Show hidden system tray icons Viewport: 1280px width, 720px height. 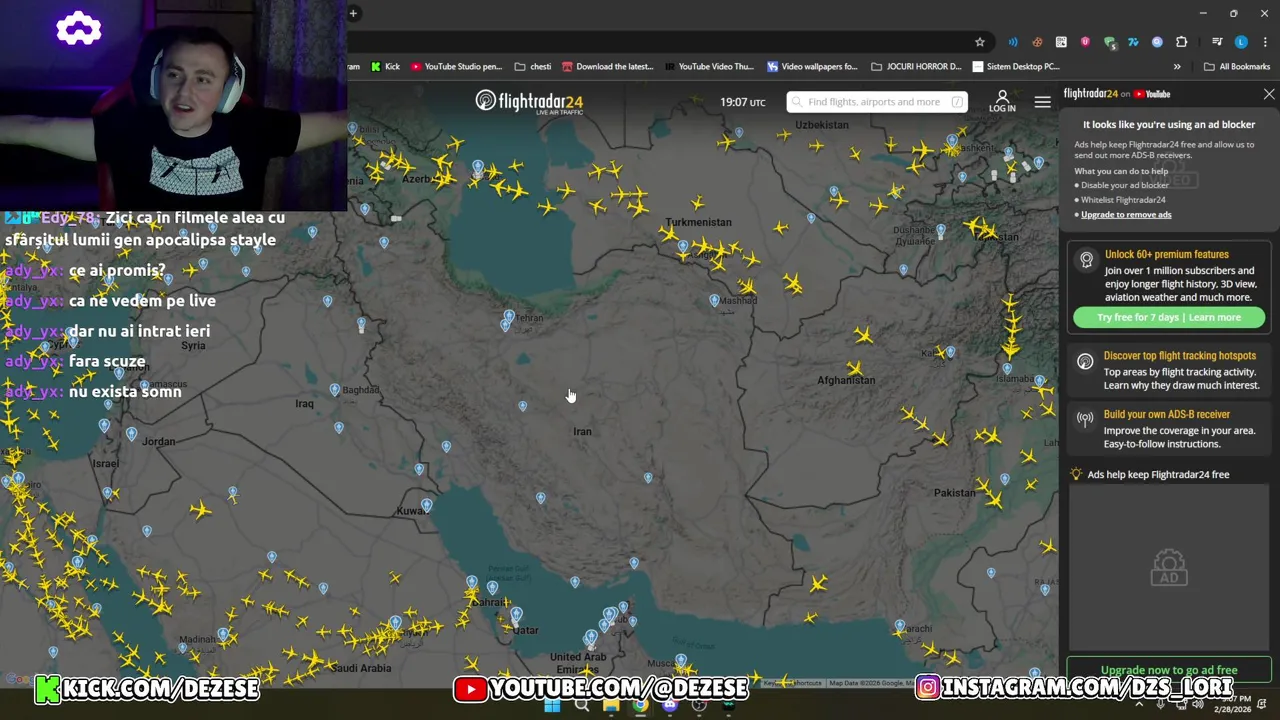pos(1139,705)
